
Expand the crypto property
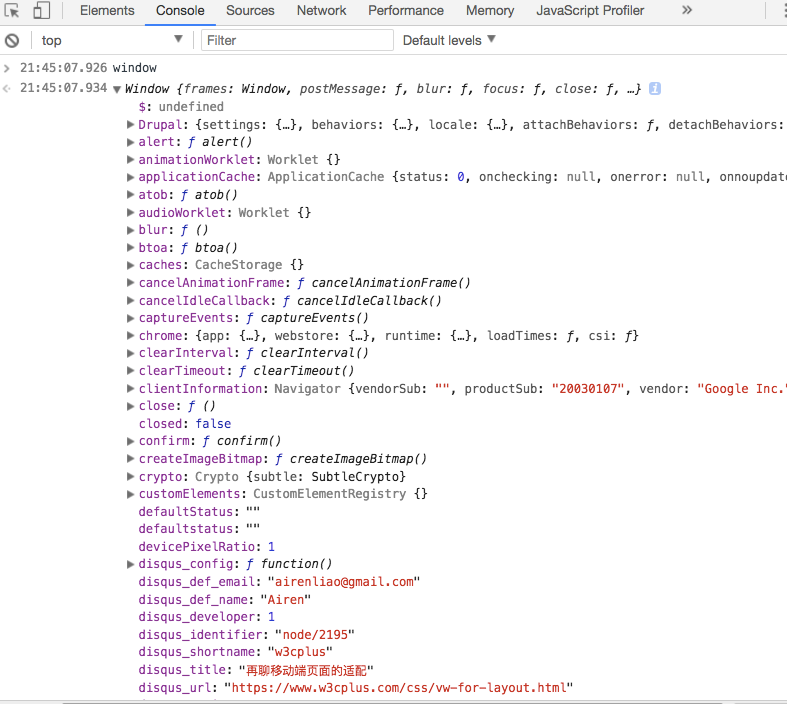[x=130, y=476]
